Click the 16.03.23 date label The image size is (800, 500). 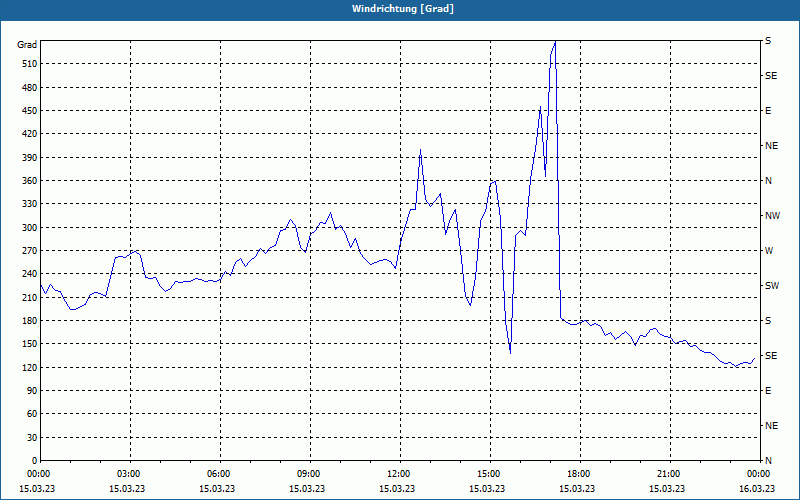757,488
